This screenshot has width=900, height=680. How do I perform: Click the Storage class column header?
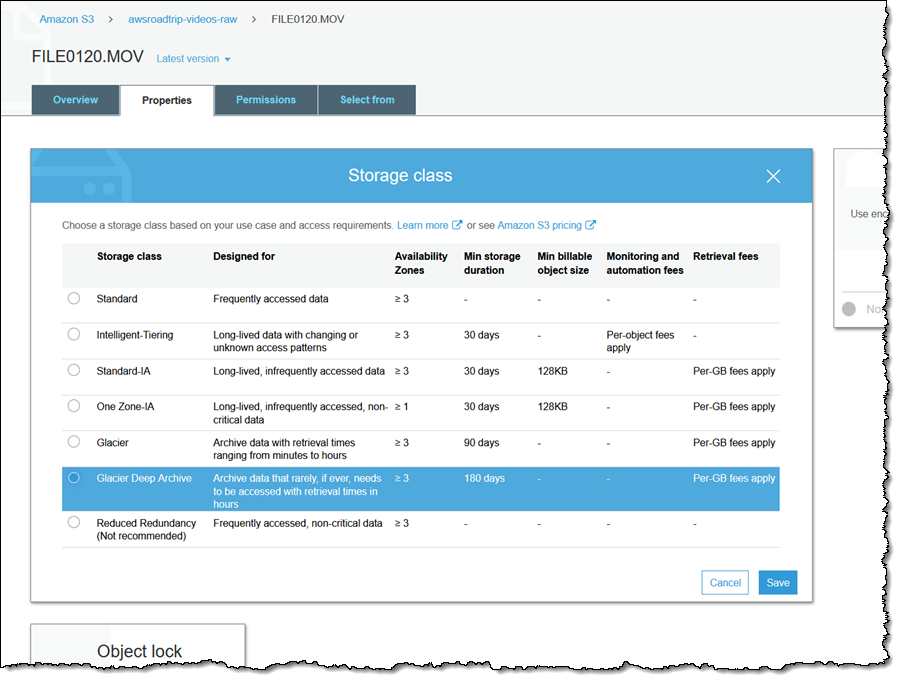click(129, 256)
